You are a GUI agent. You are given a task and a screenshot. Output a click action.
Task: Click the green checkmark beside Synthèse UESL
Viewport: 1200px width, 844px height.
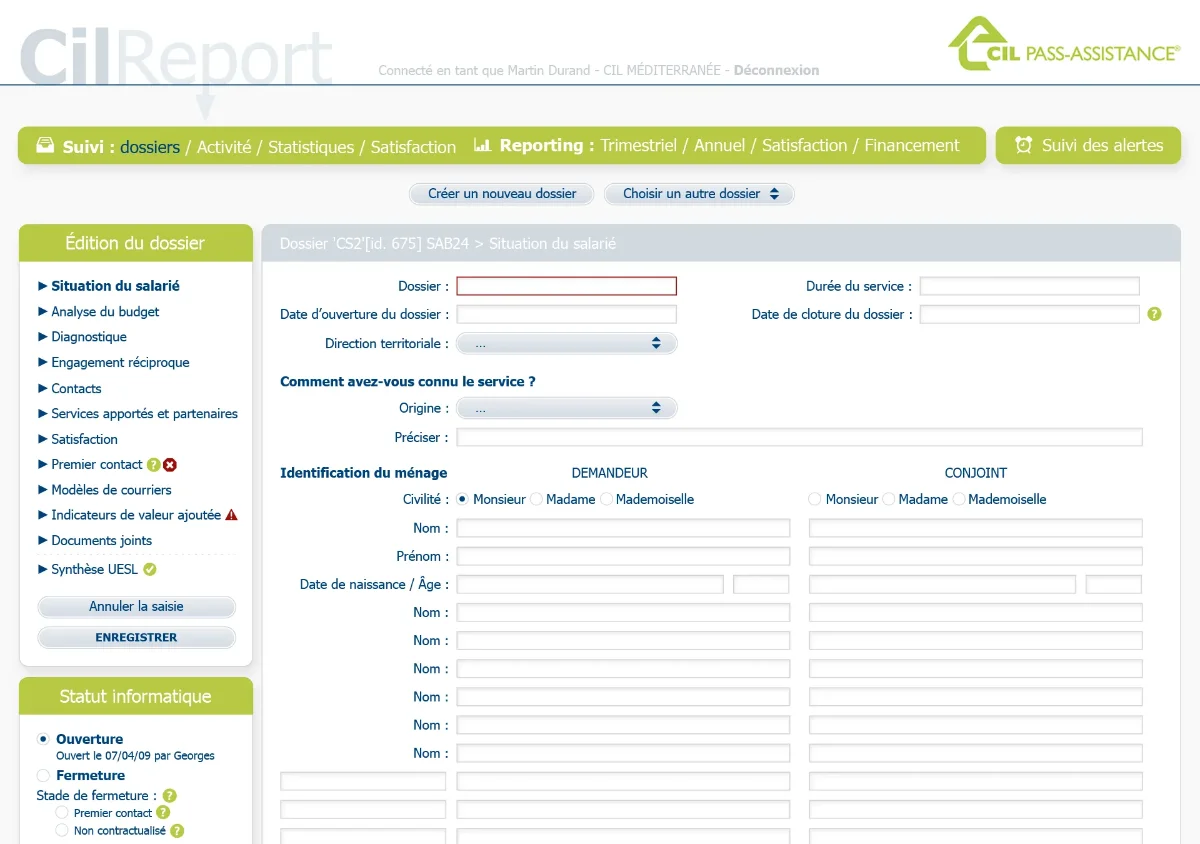coord(150,570)
